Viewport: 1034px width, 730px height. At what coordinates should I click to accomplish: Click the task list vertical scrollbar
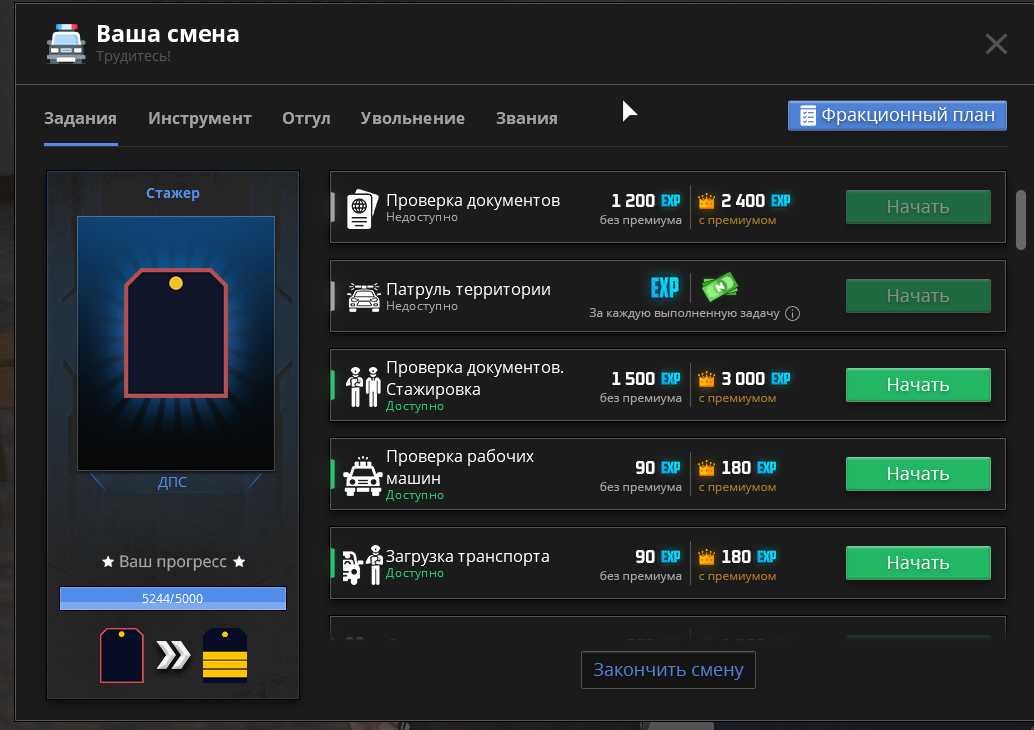[x=1021, y=220]
